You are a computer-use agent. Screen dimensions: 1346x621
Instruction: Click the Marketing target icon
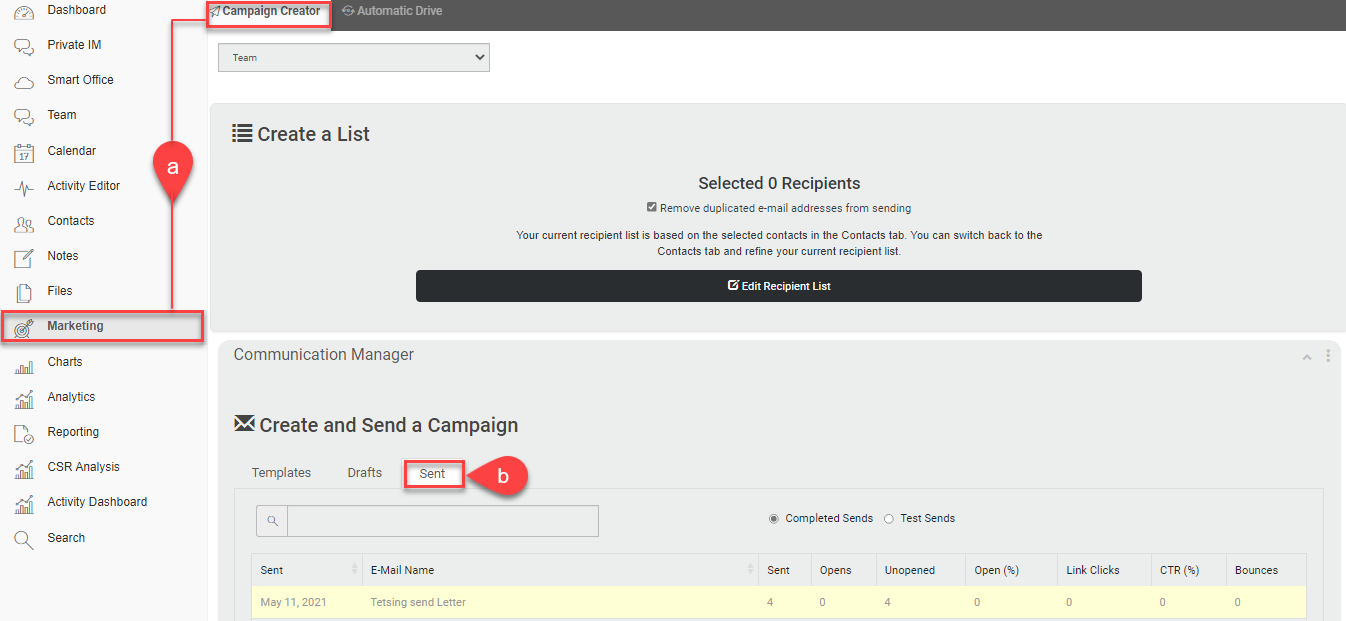(24, 327)
